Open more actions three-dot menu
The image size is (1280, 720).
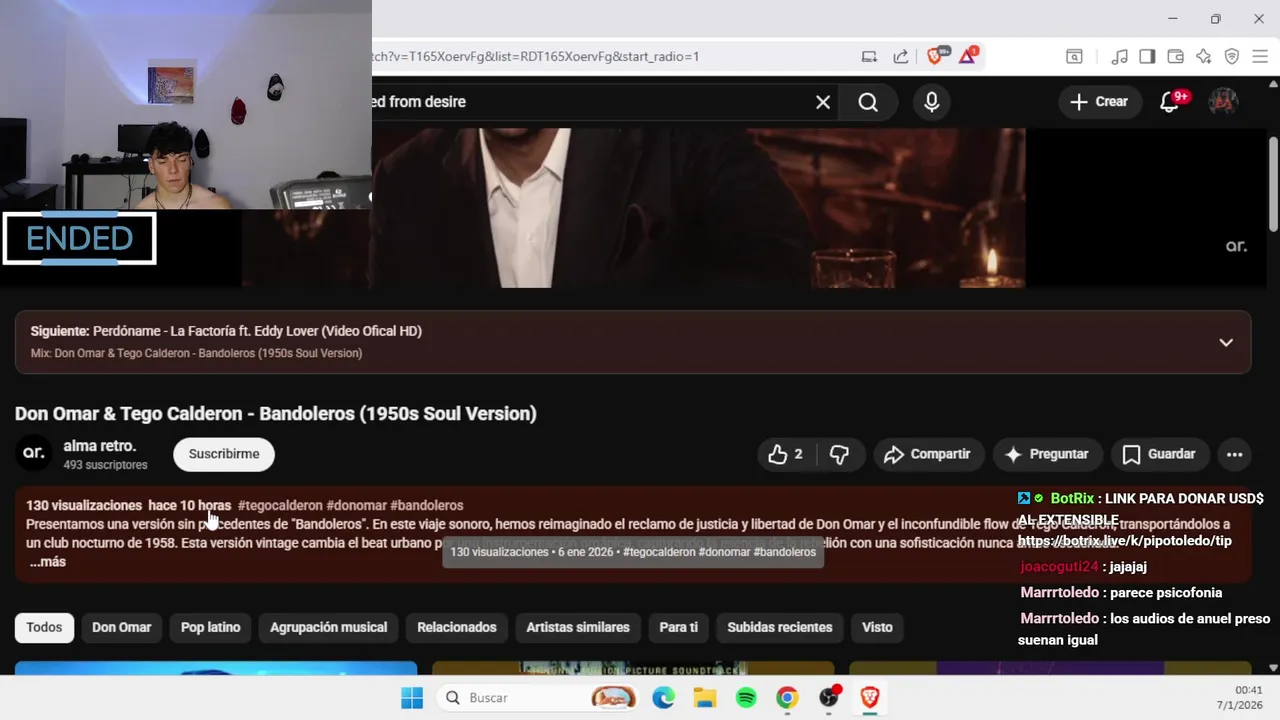point(1235,454)
